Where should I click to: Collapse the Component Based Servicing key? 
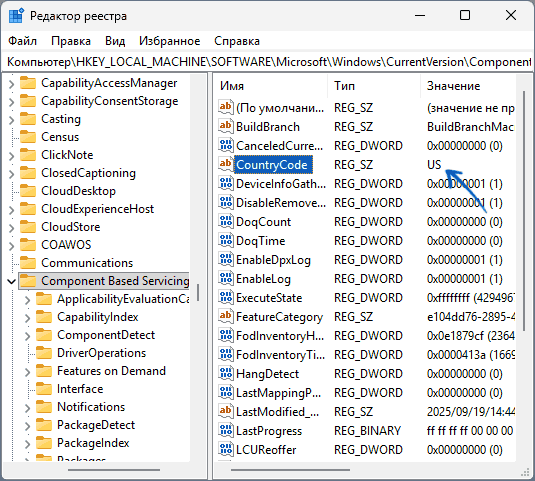(x=12, y=281)
